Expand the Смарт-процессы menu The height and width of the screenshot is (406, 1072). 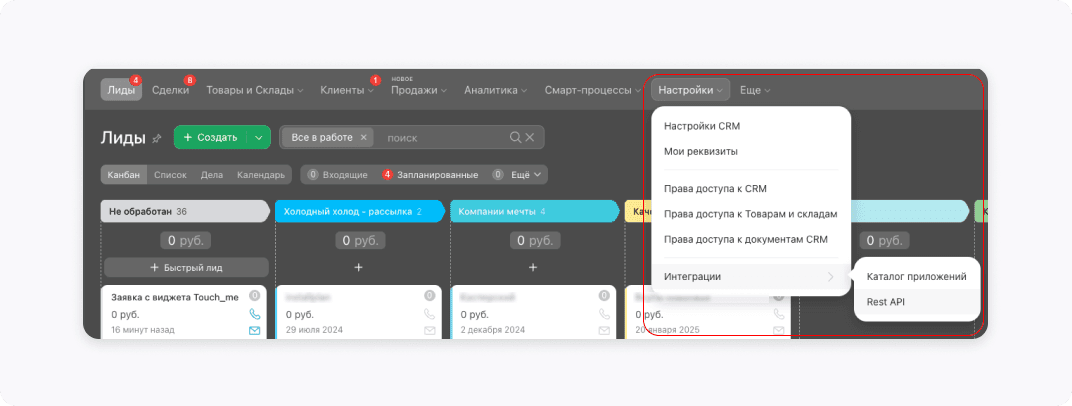(592, 90)
